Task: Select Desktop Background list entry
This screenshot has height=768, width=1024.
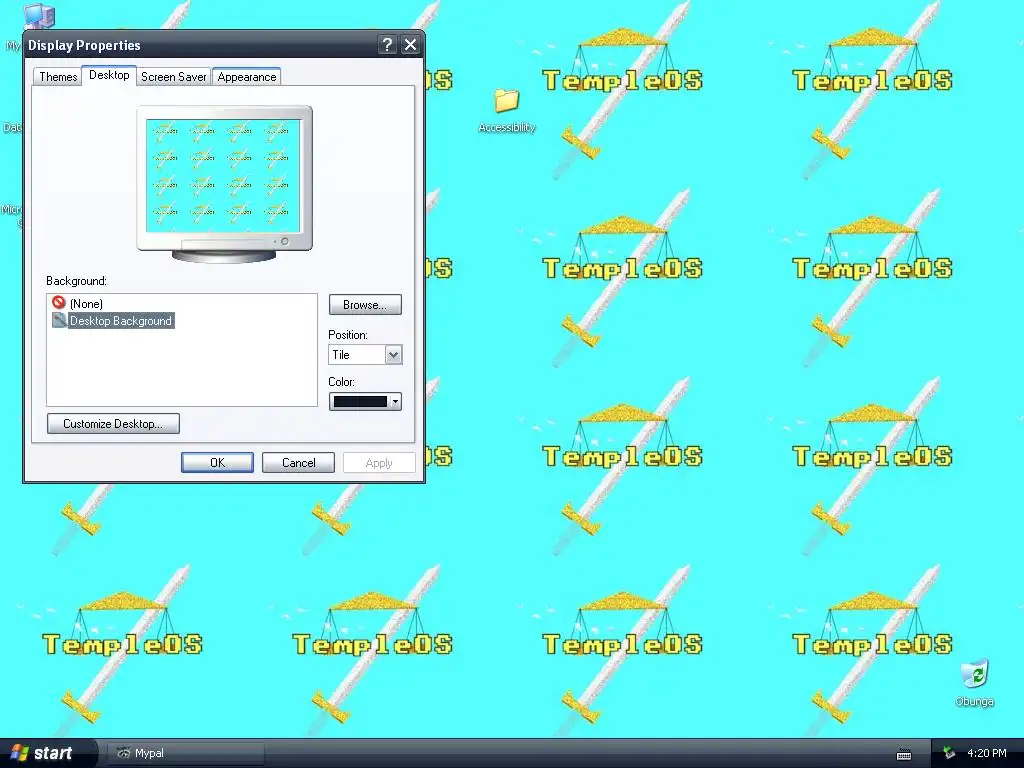Action: [121, 321]
